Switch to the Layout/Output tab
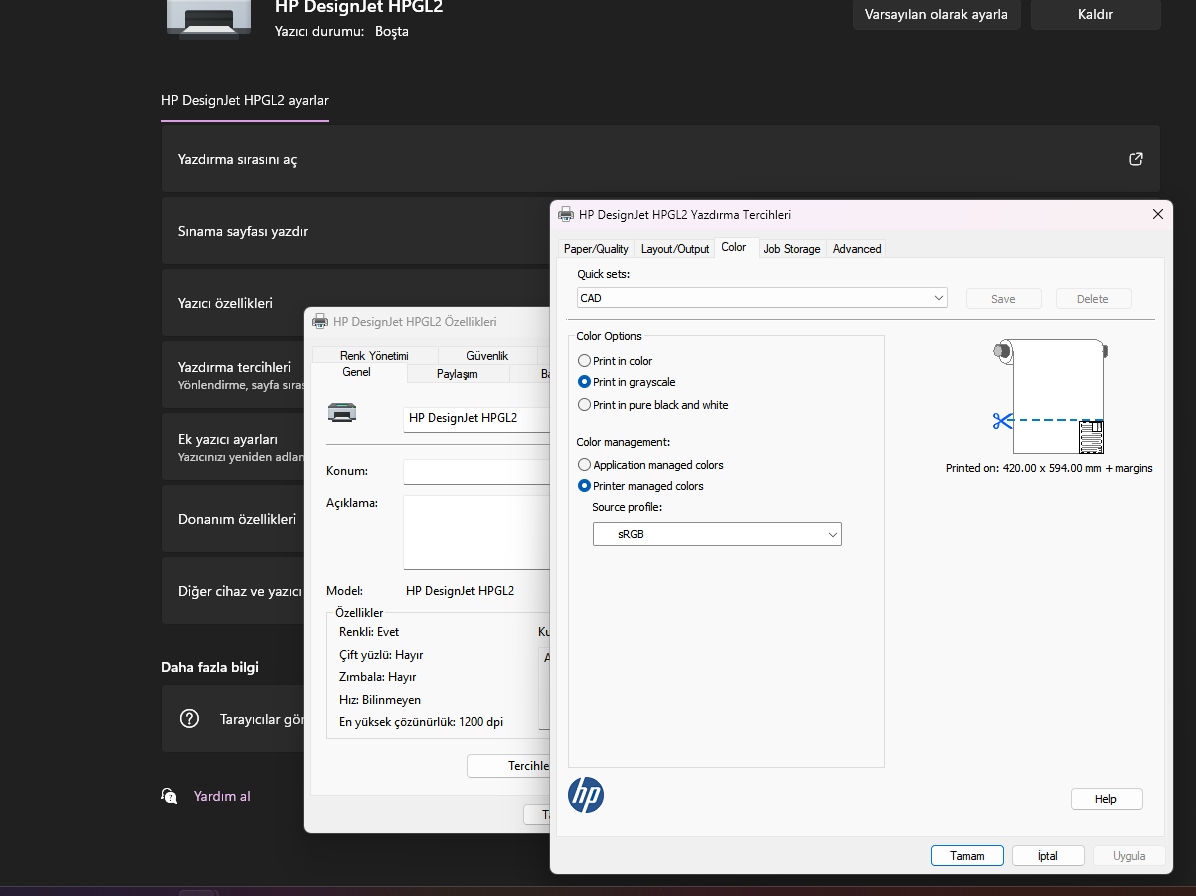 click(674, 249)
